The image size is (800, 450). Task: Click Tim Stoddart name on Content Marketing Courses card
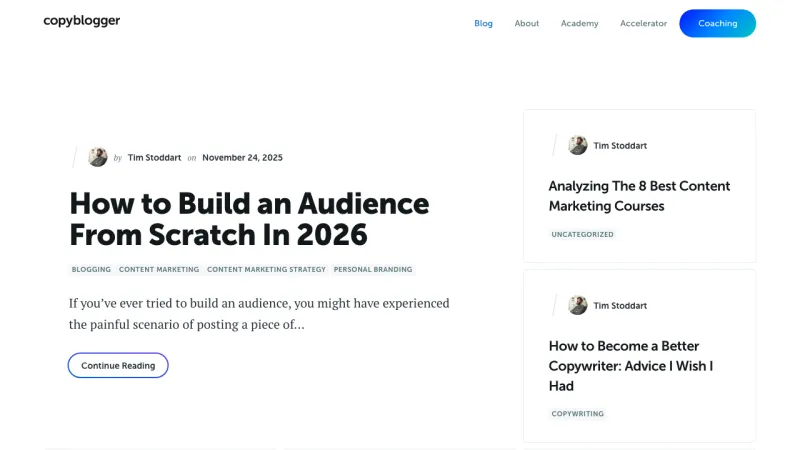point(620,146)
